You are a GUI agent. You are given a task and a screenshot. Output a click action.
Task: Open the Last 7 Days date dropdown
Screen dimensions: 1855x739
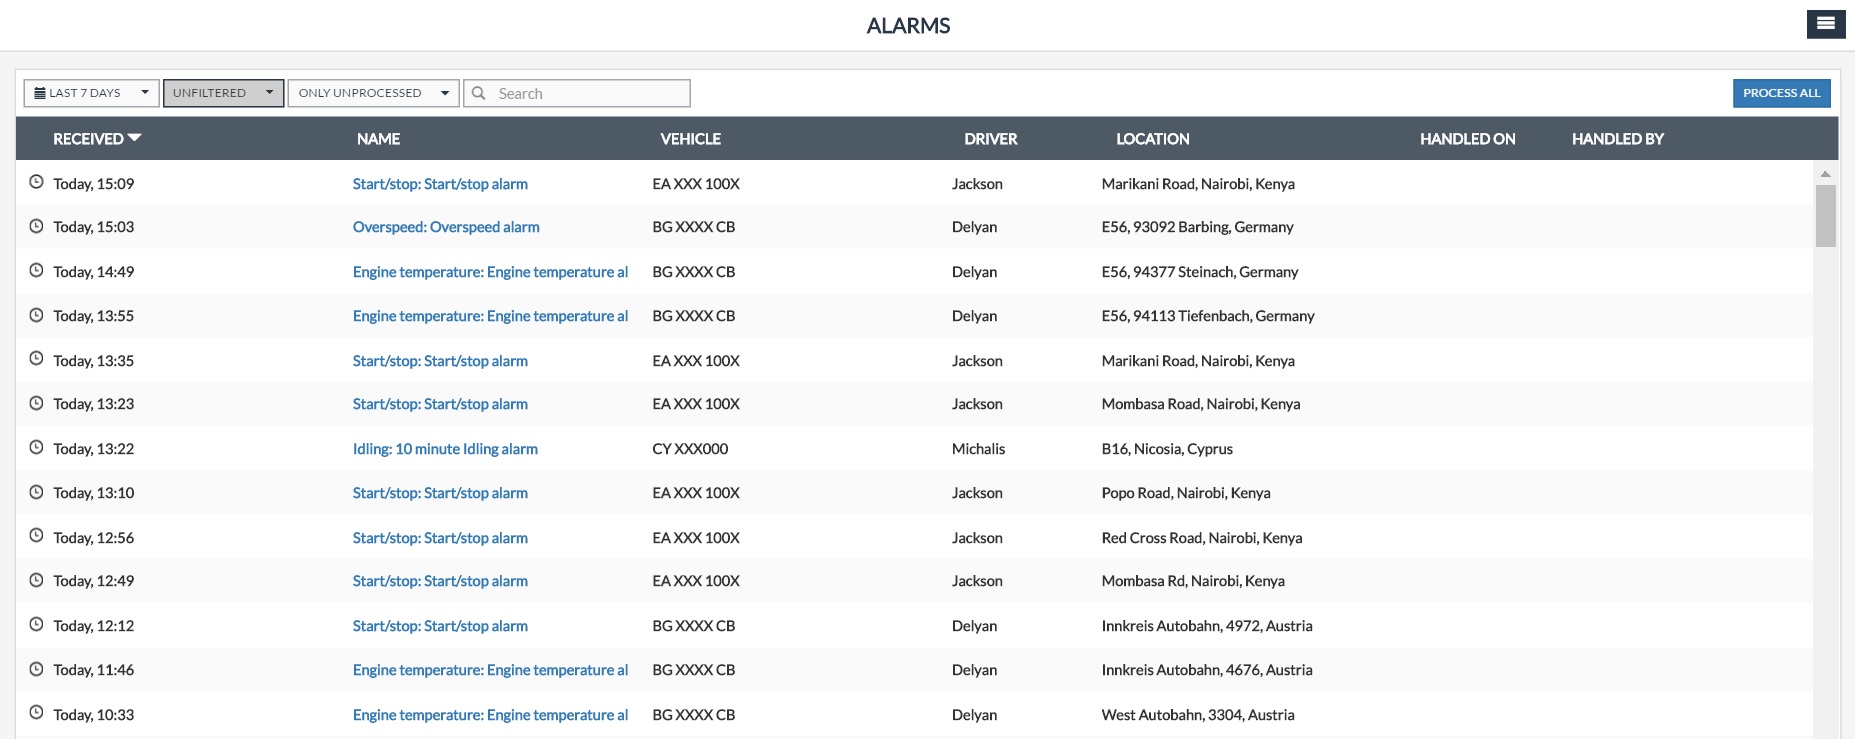91,93
